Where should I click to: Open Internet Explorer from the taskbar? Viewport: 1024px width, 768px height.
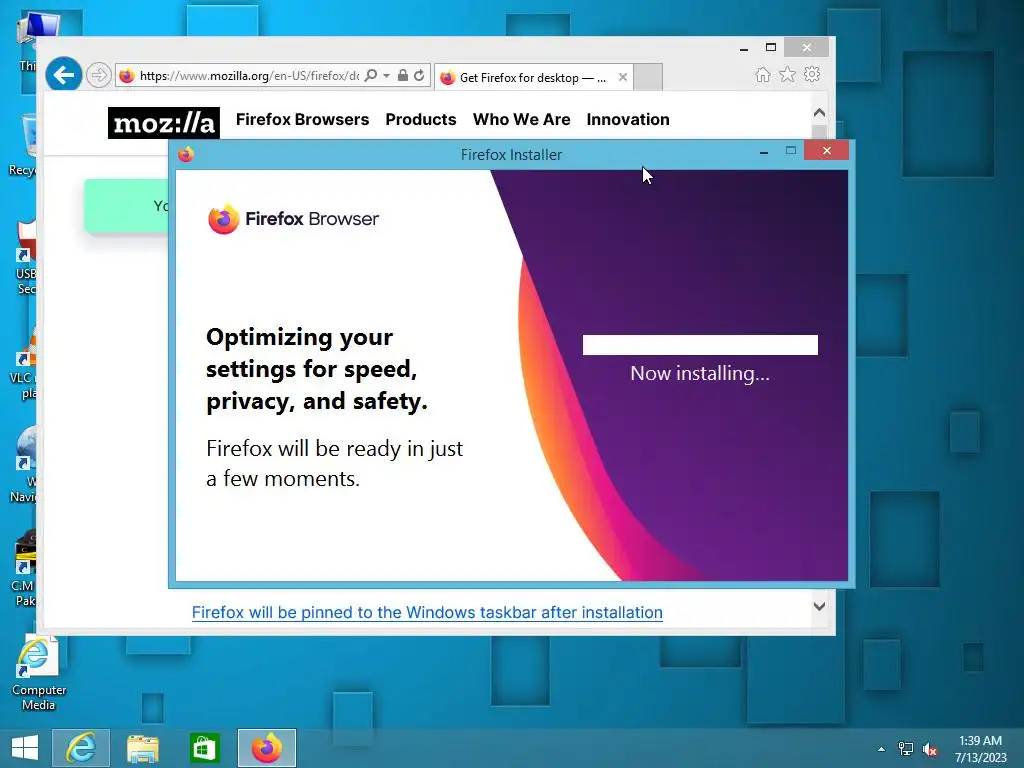81,748
